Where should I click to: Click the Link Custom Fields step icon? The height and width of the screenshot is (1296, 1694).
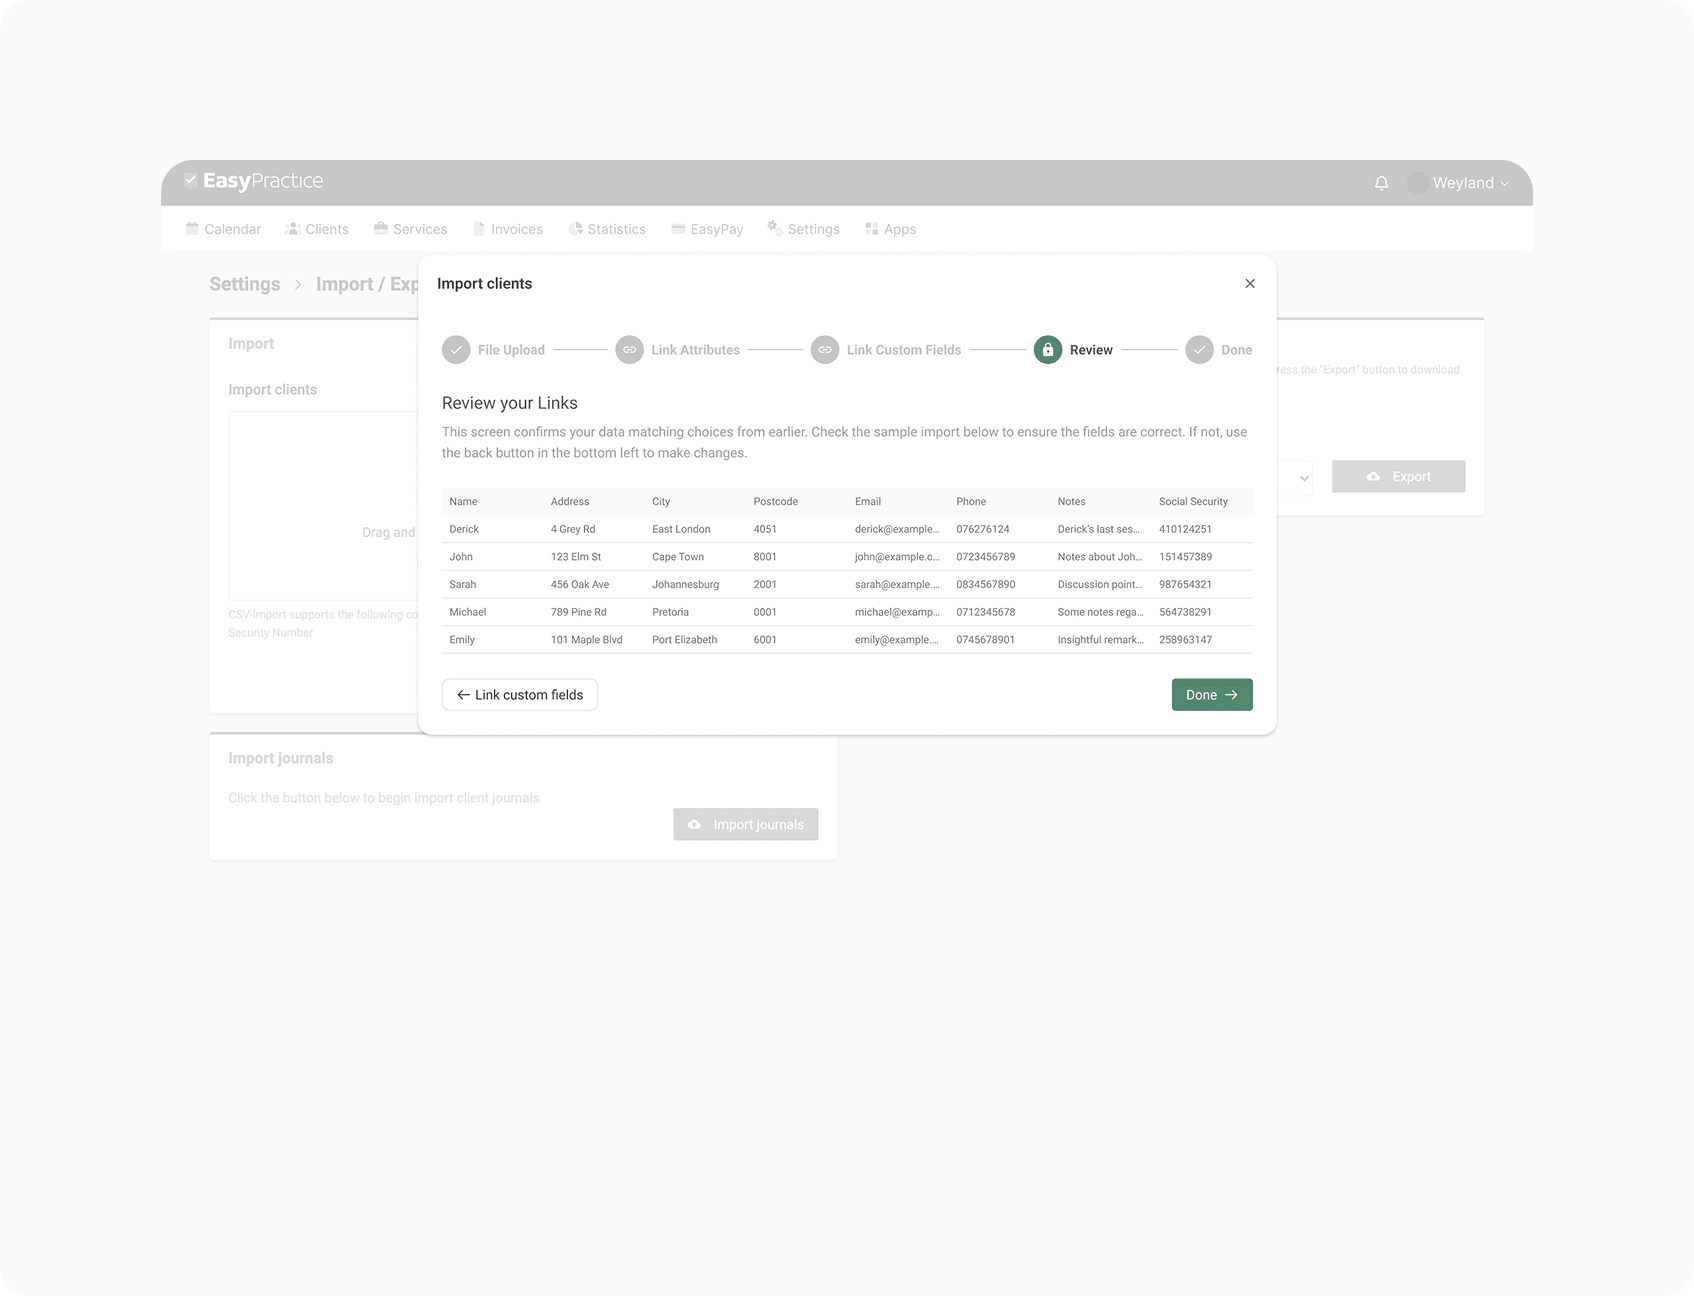tap(824, 350)
